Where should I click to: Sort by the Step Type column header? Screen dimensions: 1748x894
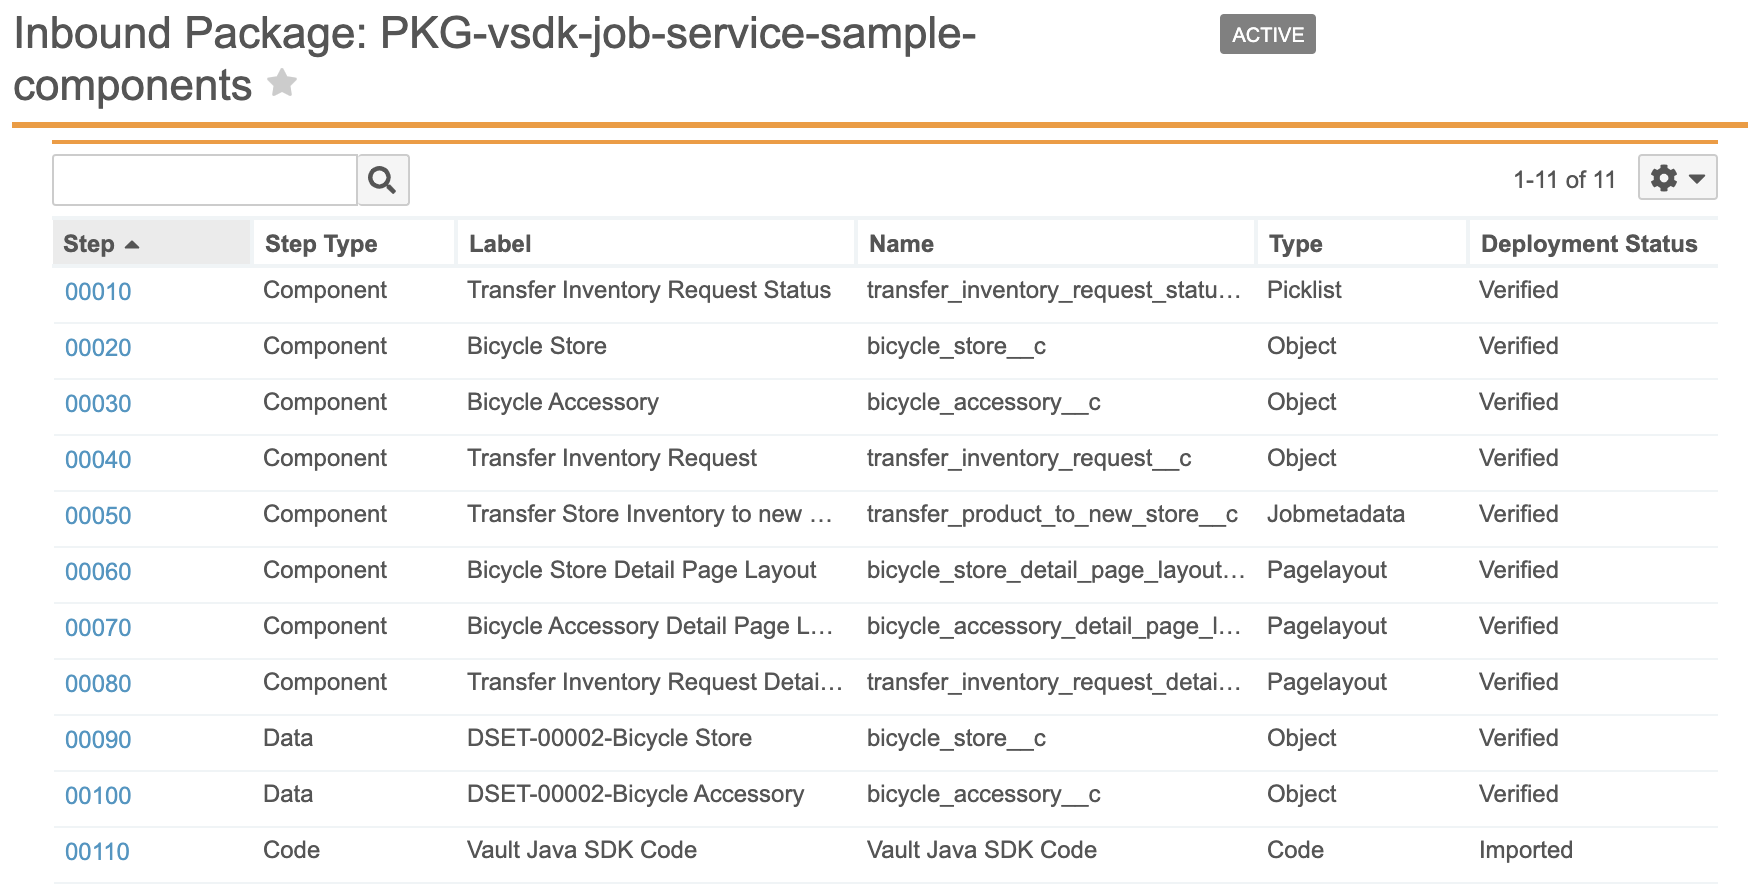(x=354, y=243)
